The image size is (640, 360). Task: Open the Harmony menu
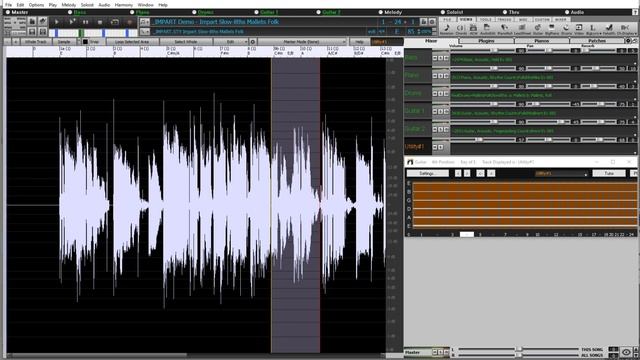[x=124, y=5]
